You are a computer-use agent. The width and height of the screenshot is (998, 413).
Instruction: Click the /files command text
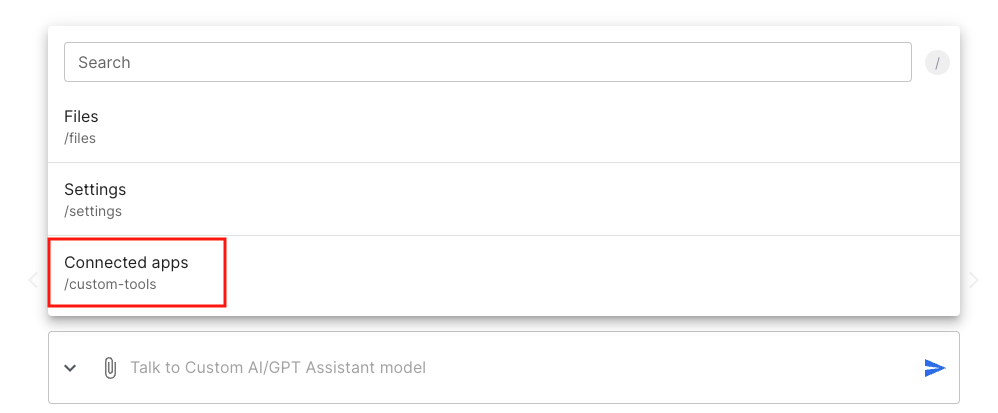pyautogui.click(x=80, y=138)
